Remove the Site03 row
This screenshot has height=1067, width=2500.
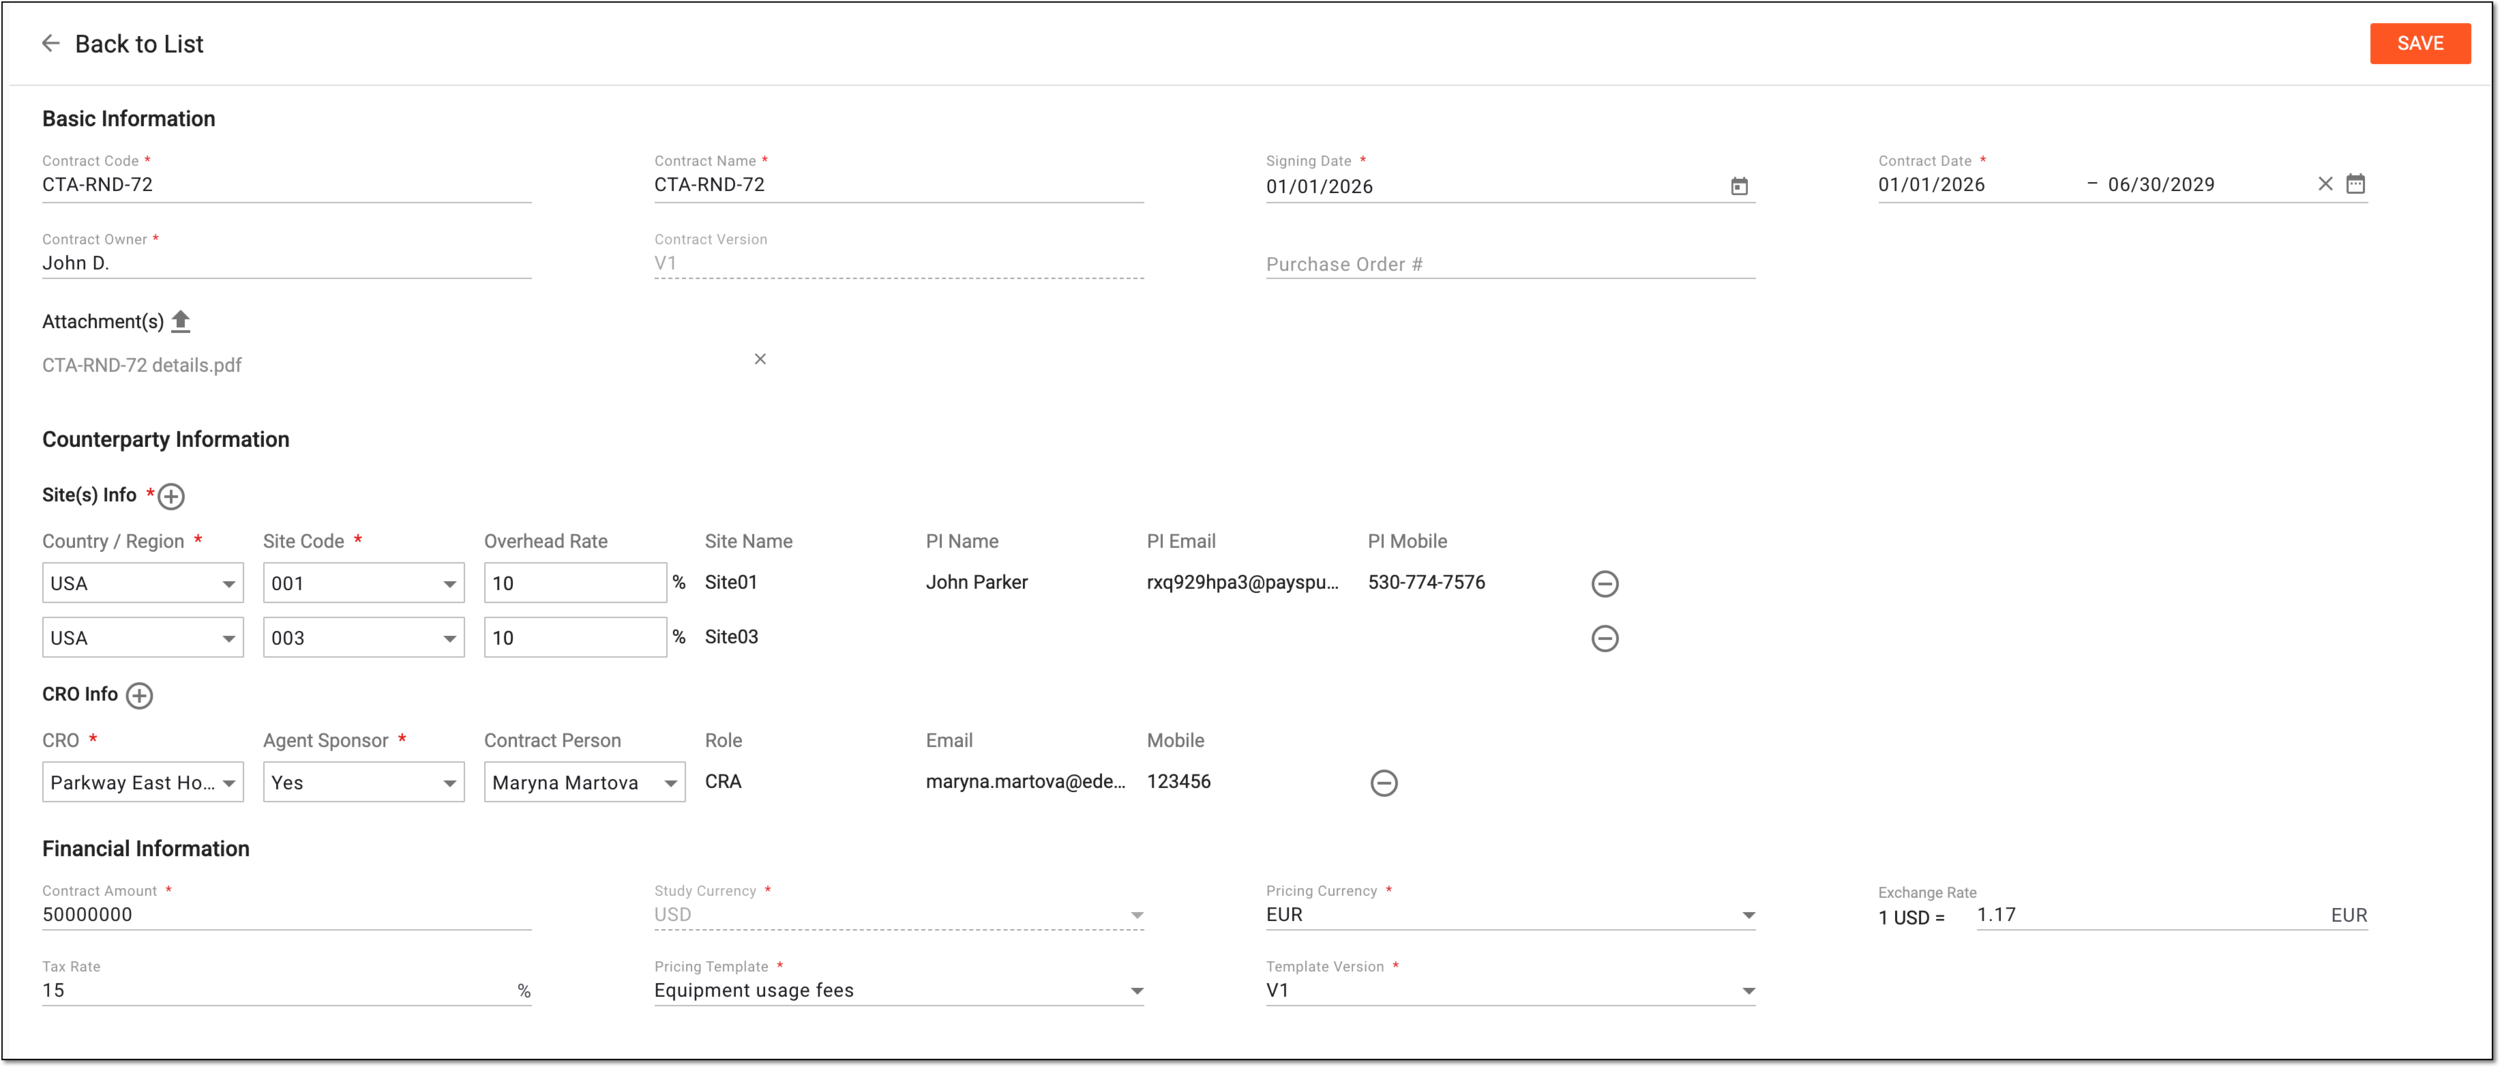tap(1604, 638)
